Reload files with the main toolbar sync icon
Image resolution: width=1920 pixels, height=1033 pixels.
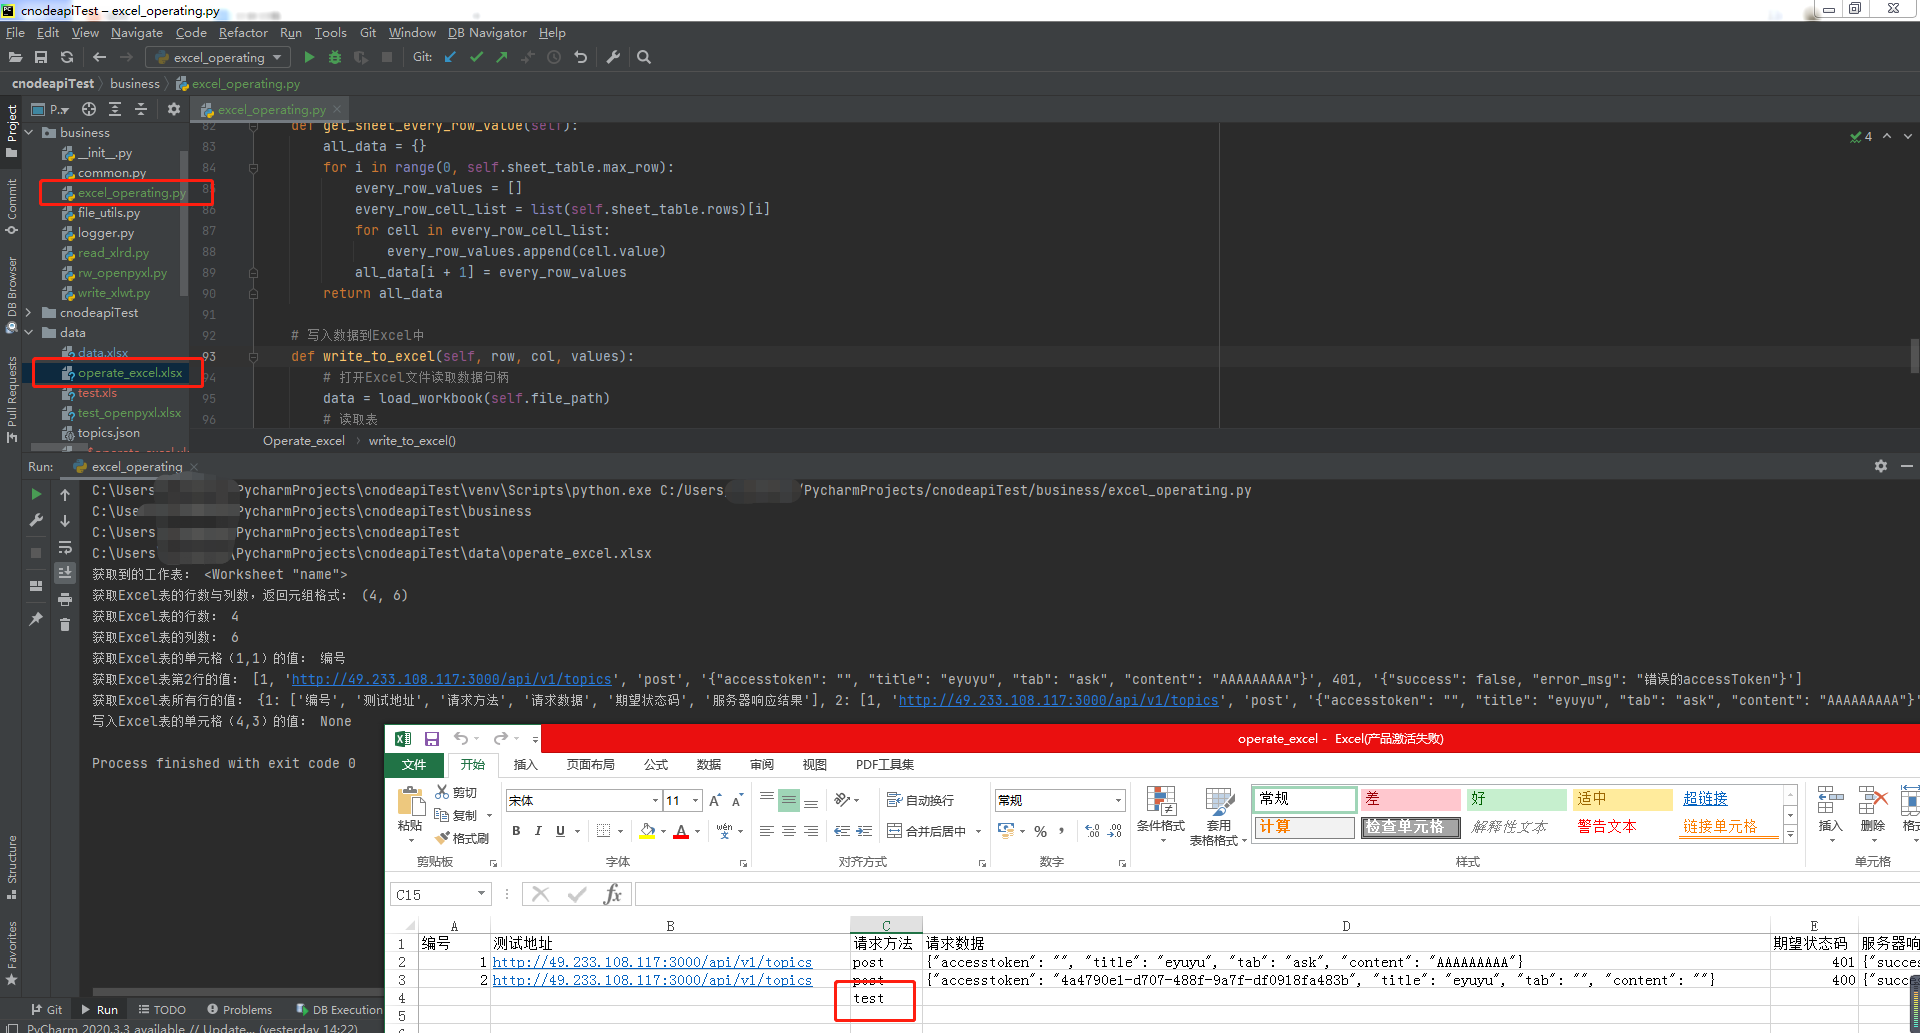(x=67, y=57)
